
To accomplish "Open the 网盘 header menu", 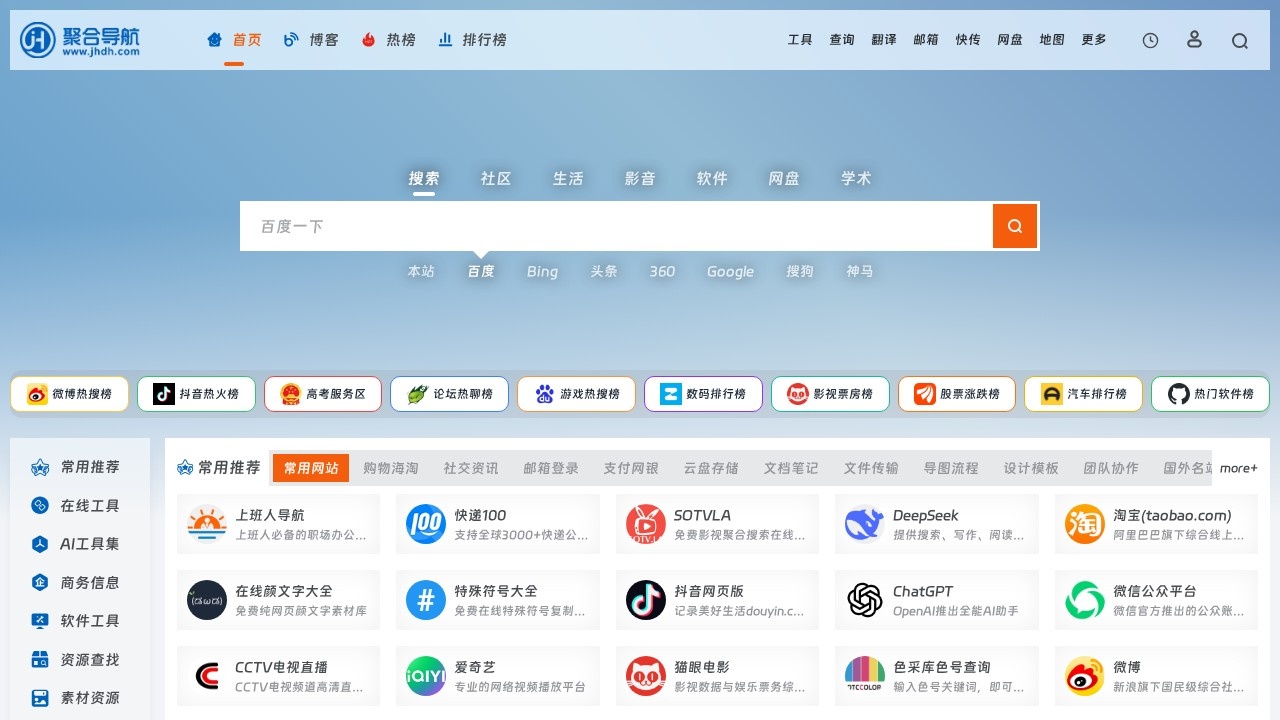I will [1010, 40].
